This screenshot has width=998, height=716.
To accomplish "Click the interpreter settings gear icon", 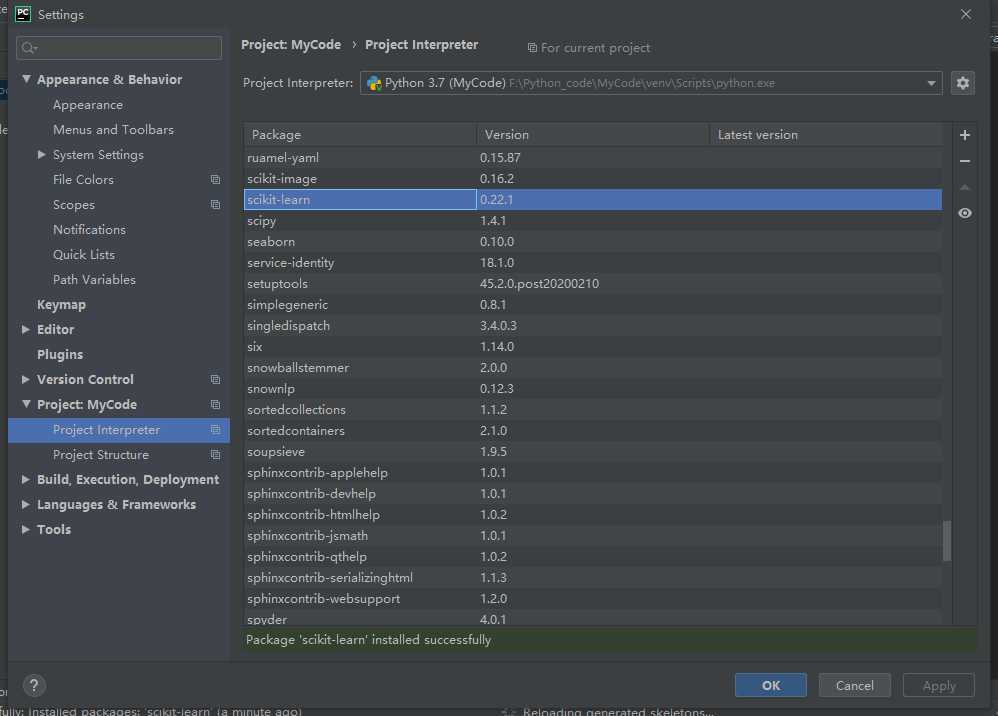I will (962, 83).
